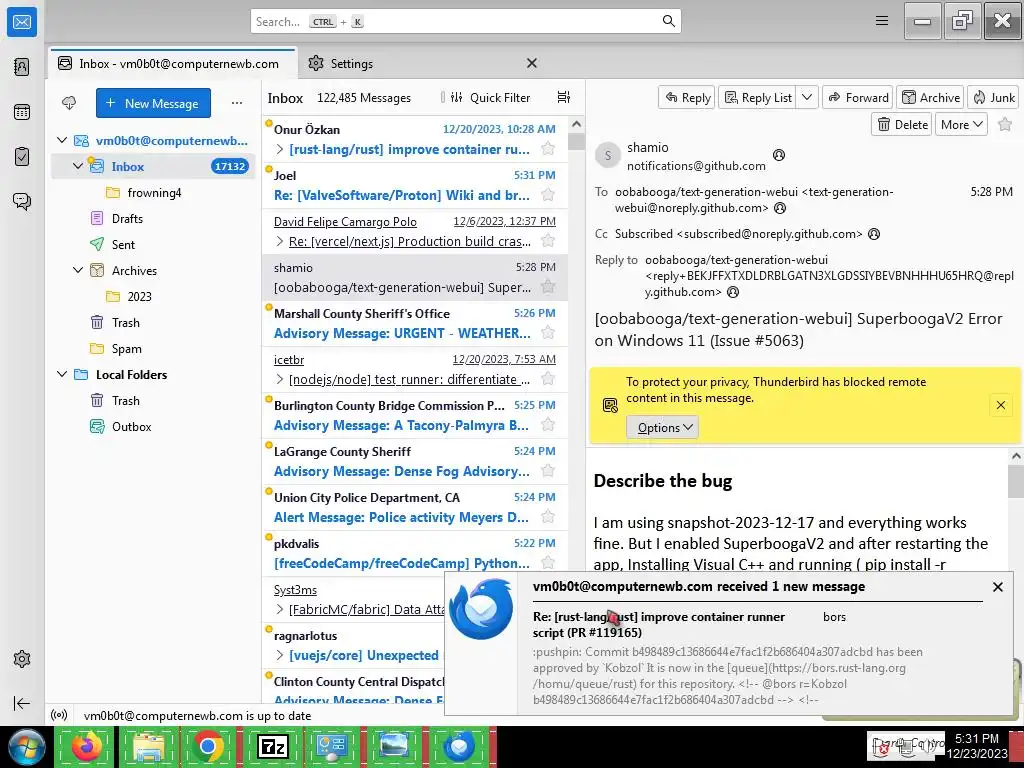Screen dimensions: 1024x768
Task: Open 7-Zip from the taskbar
Action: (x=272, y=746)
